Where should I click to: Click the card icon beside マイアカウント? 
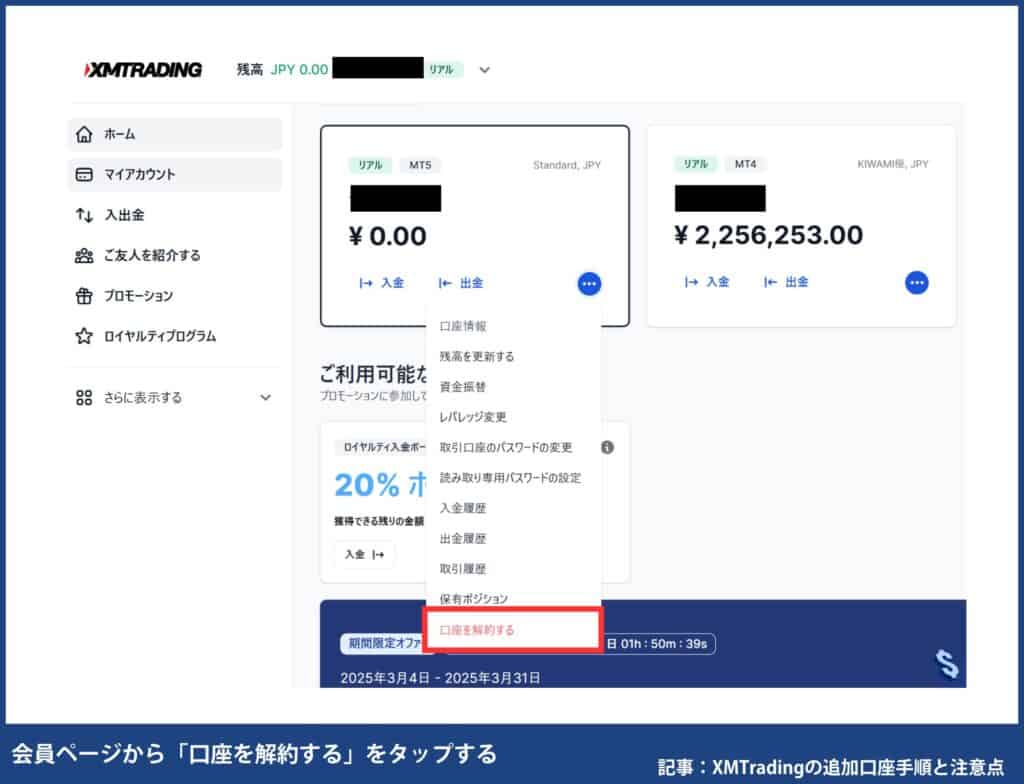click(84, 175)
